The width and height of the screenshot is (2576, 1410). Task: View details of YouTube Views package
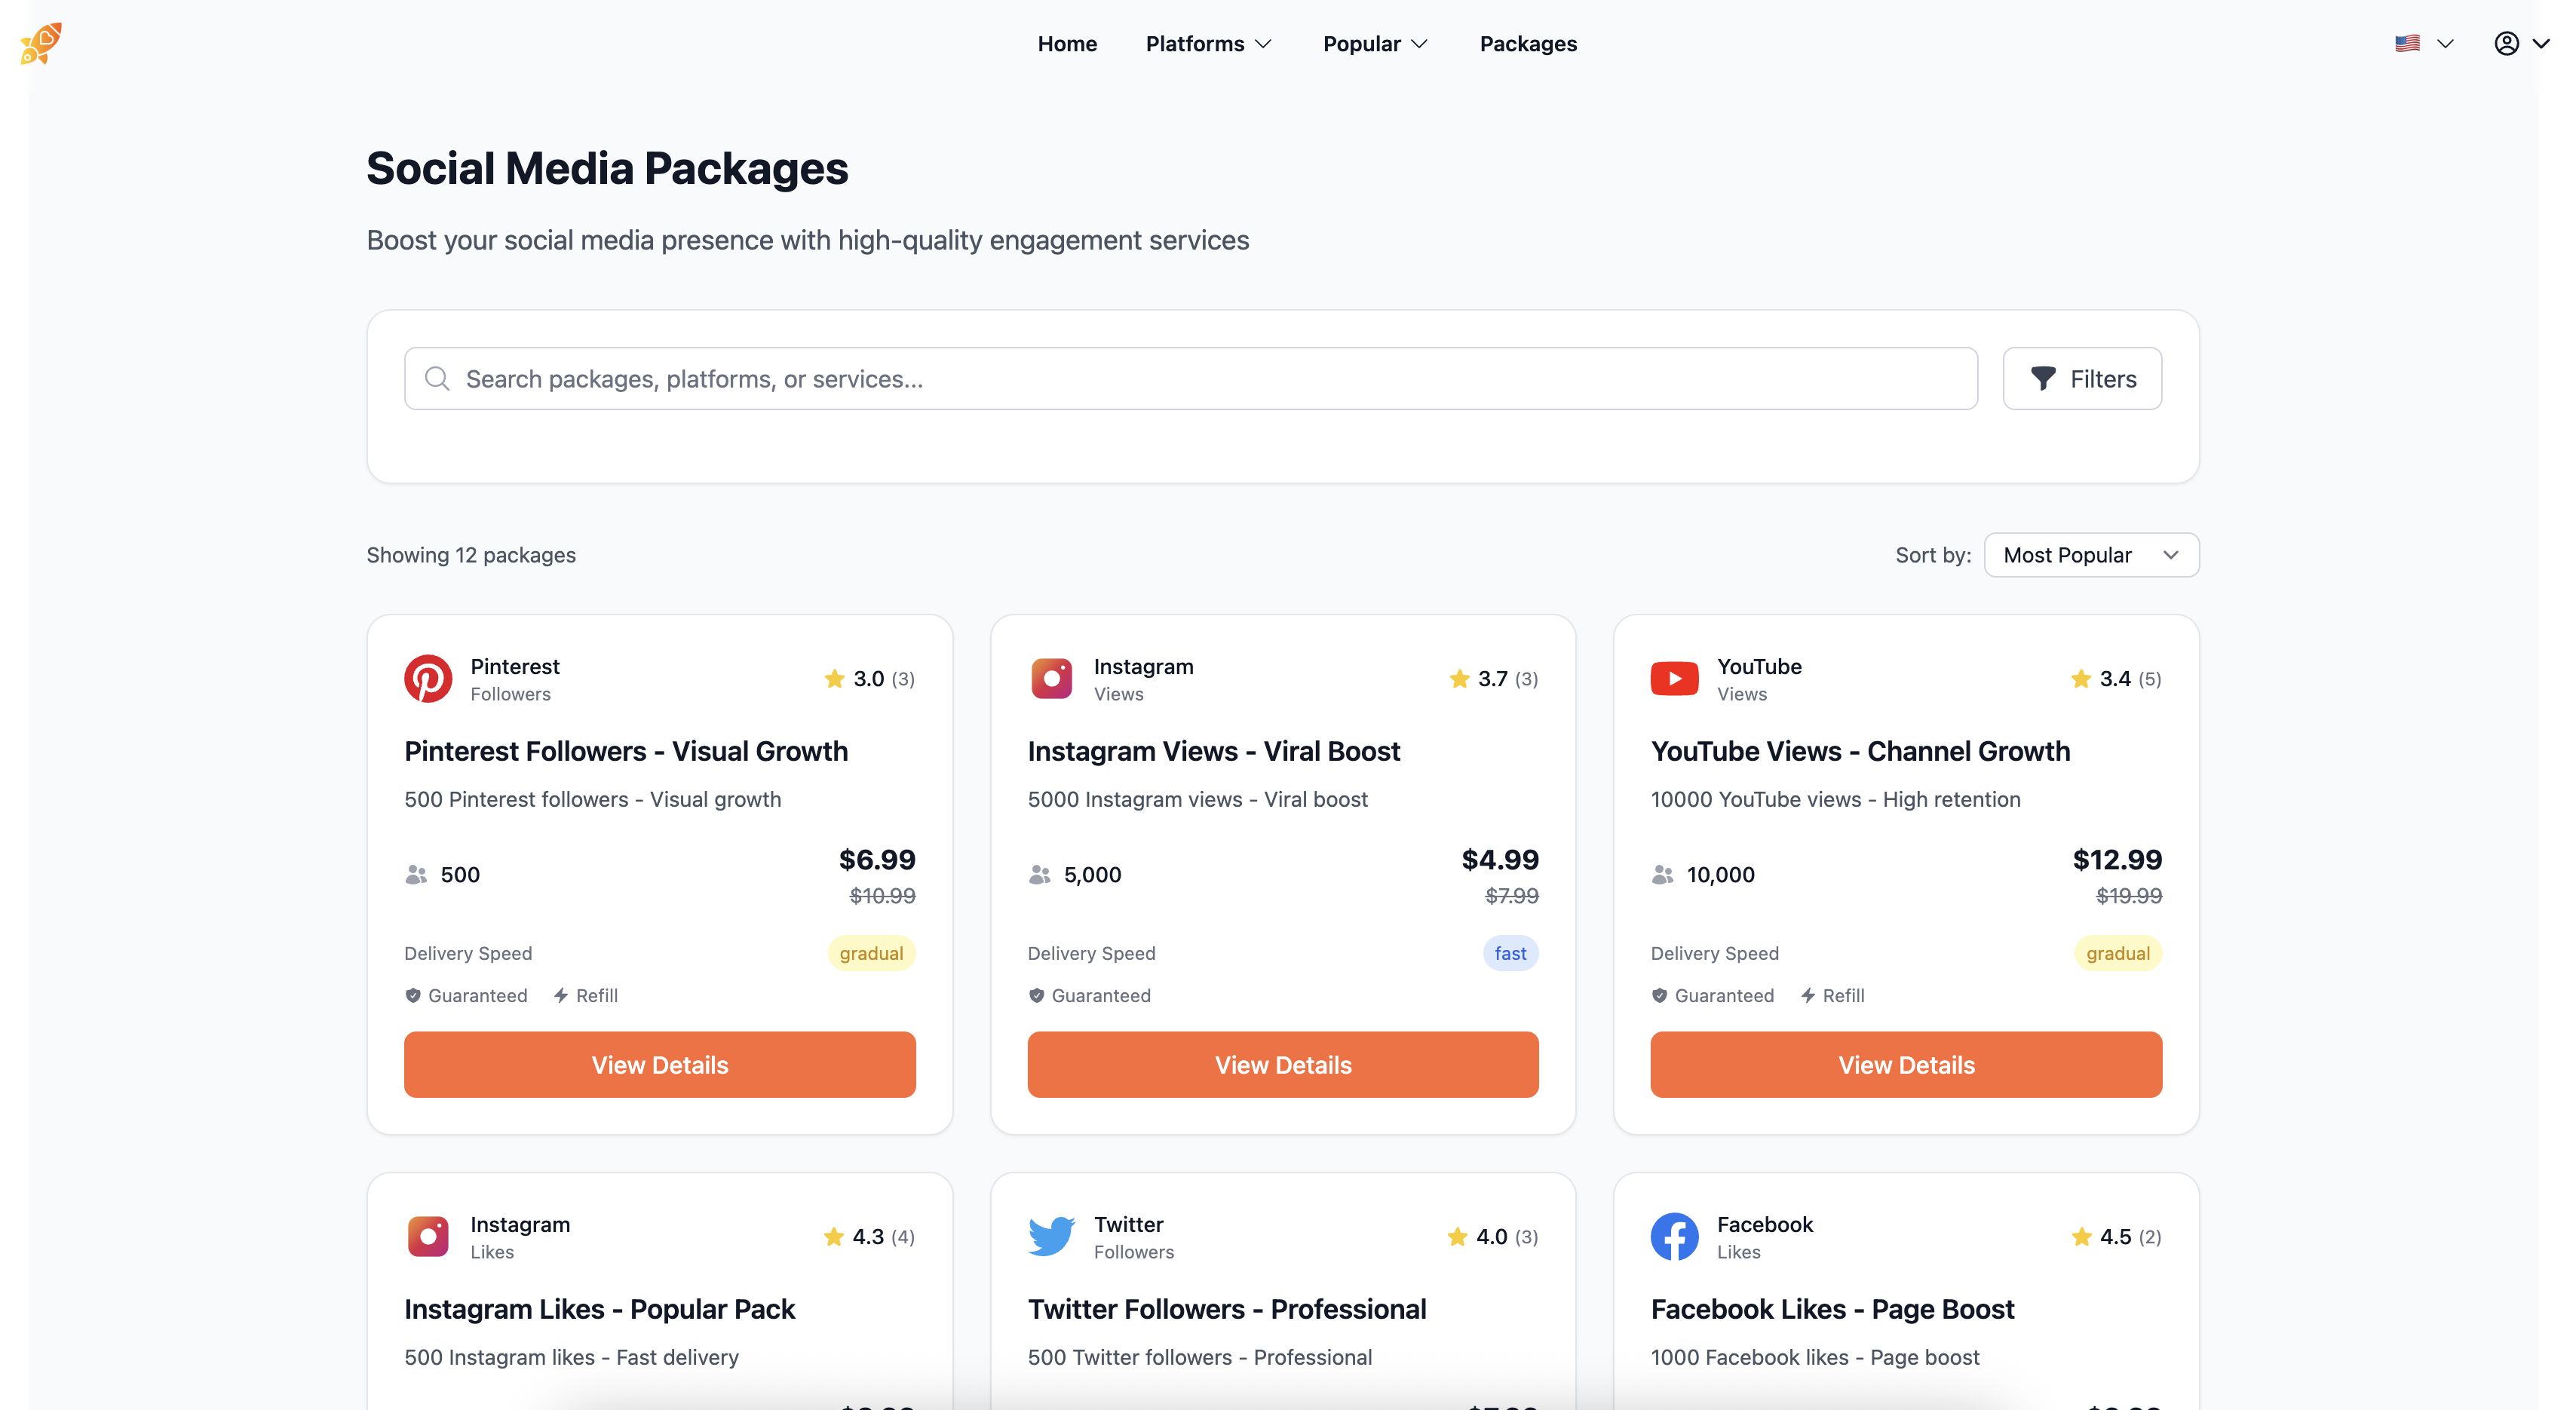(1906, 1065)
